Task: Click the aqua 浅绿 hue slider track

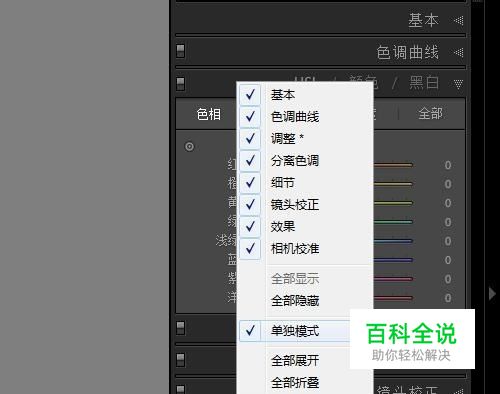Action: coord(393,241)
